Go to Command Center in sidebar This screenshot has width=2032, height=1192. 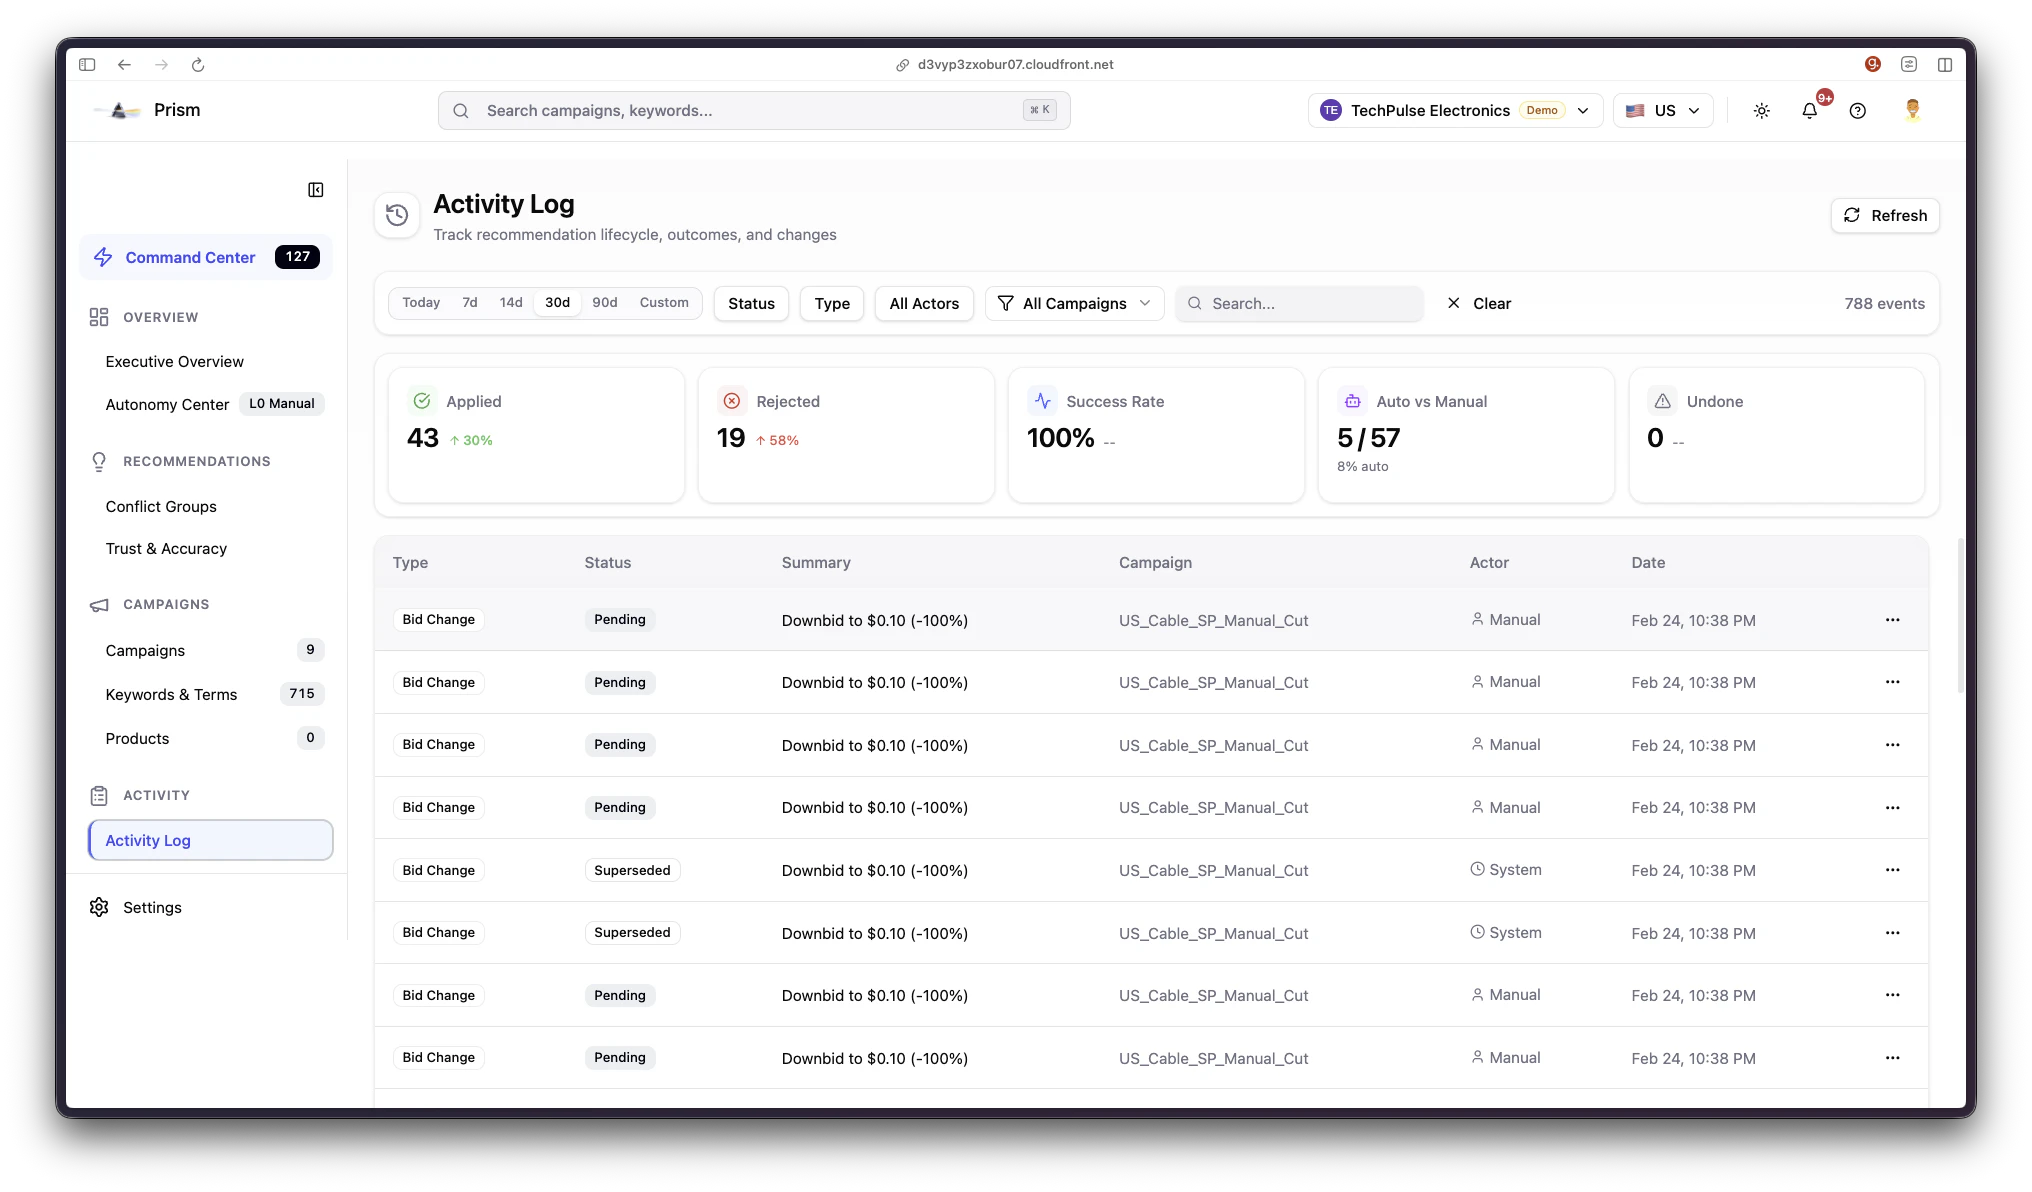(190, 257)
